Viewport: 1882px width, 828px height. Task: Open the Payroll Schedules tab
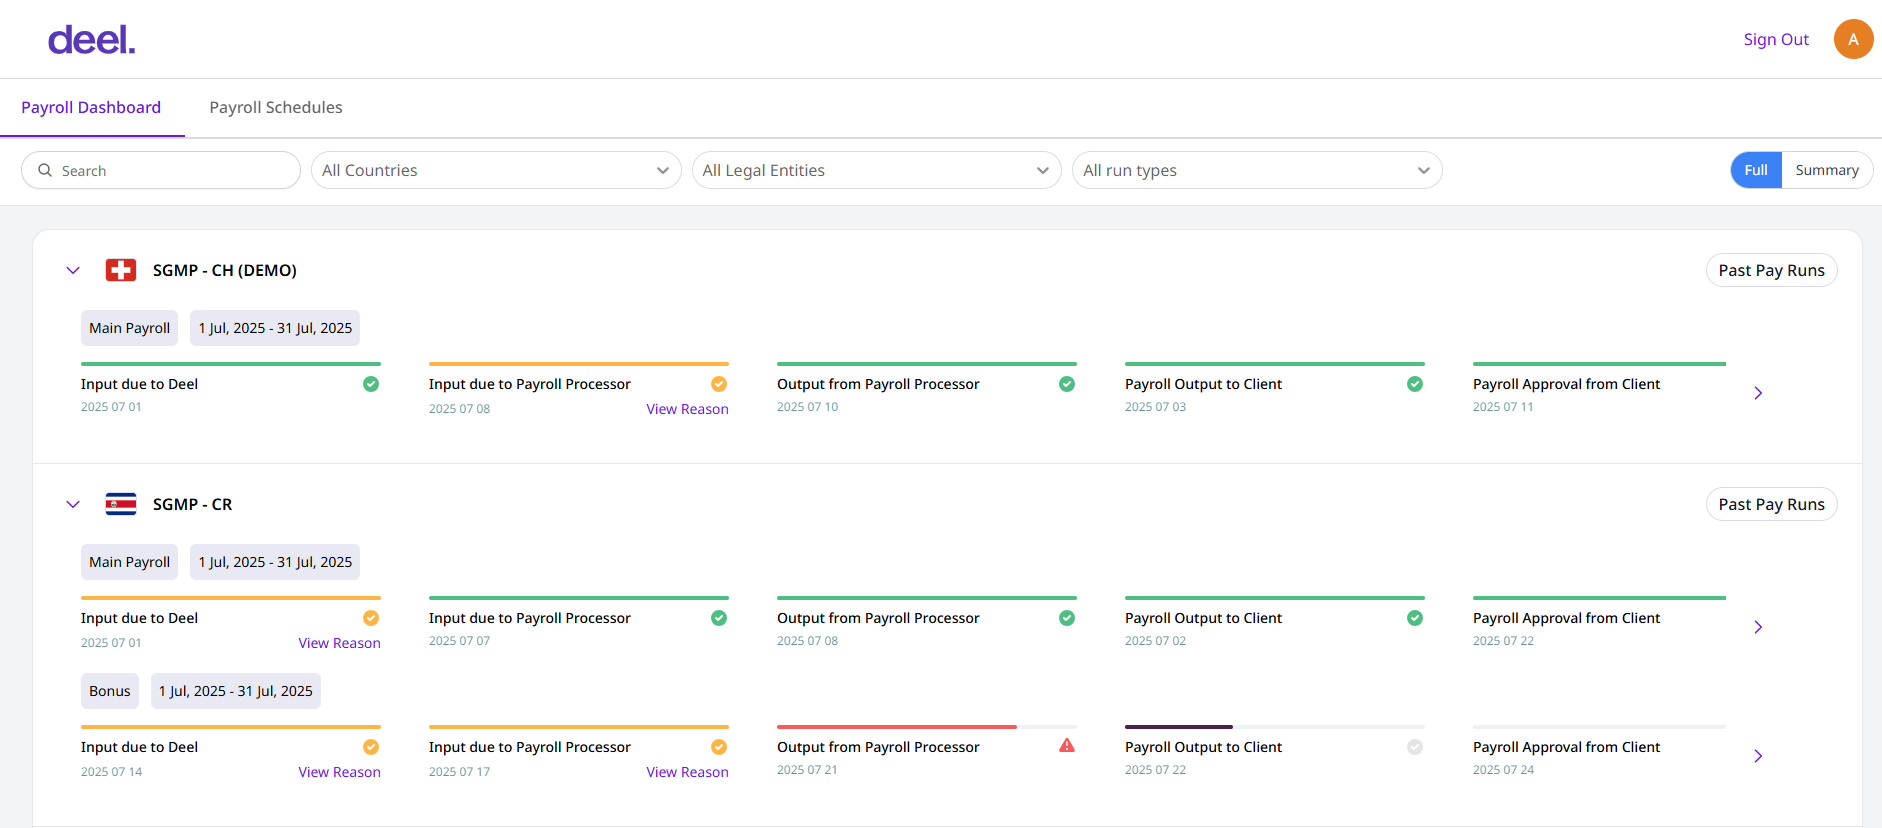click(276, 107)
